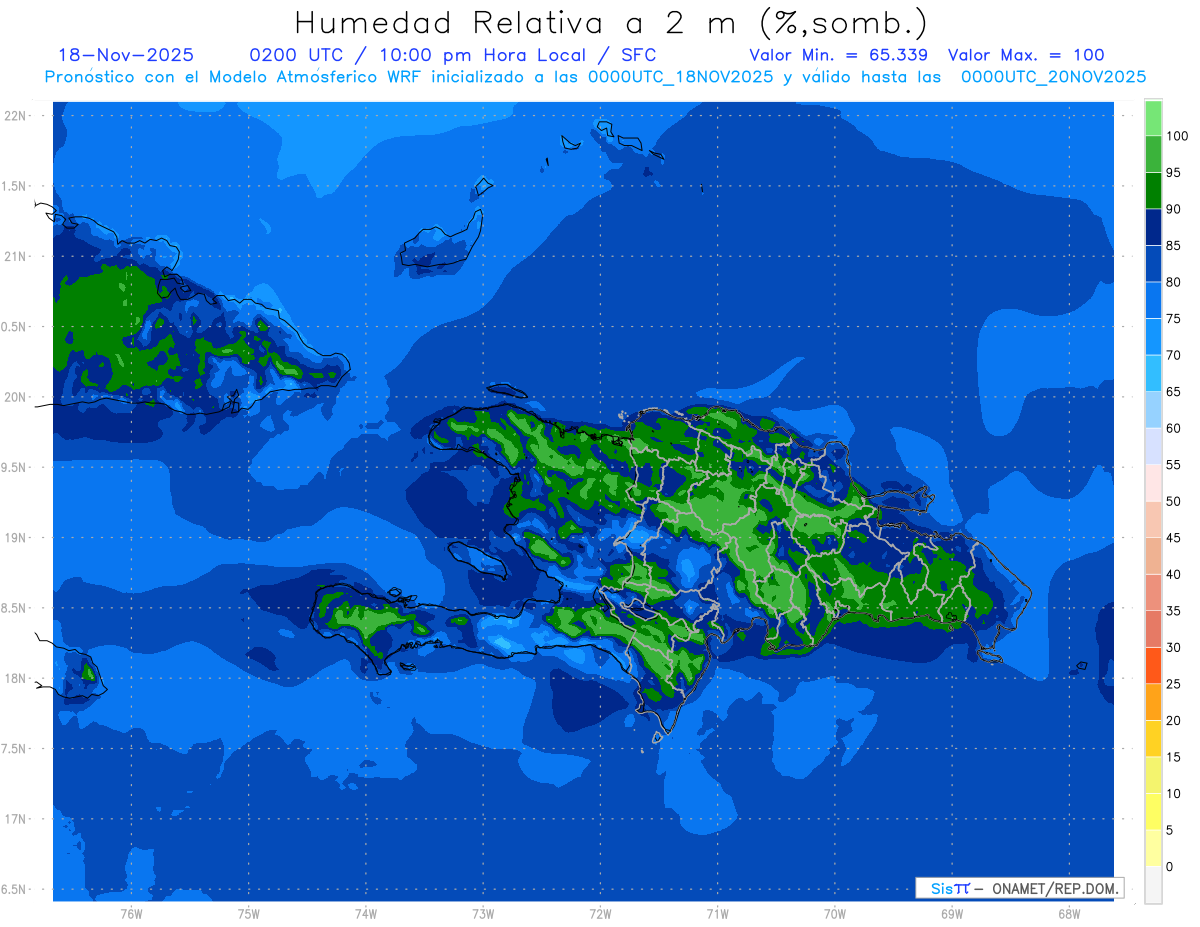Click the cyan swatch between 65 and 70
1200x927 pixels.
[1153, 373]
